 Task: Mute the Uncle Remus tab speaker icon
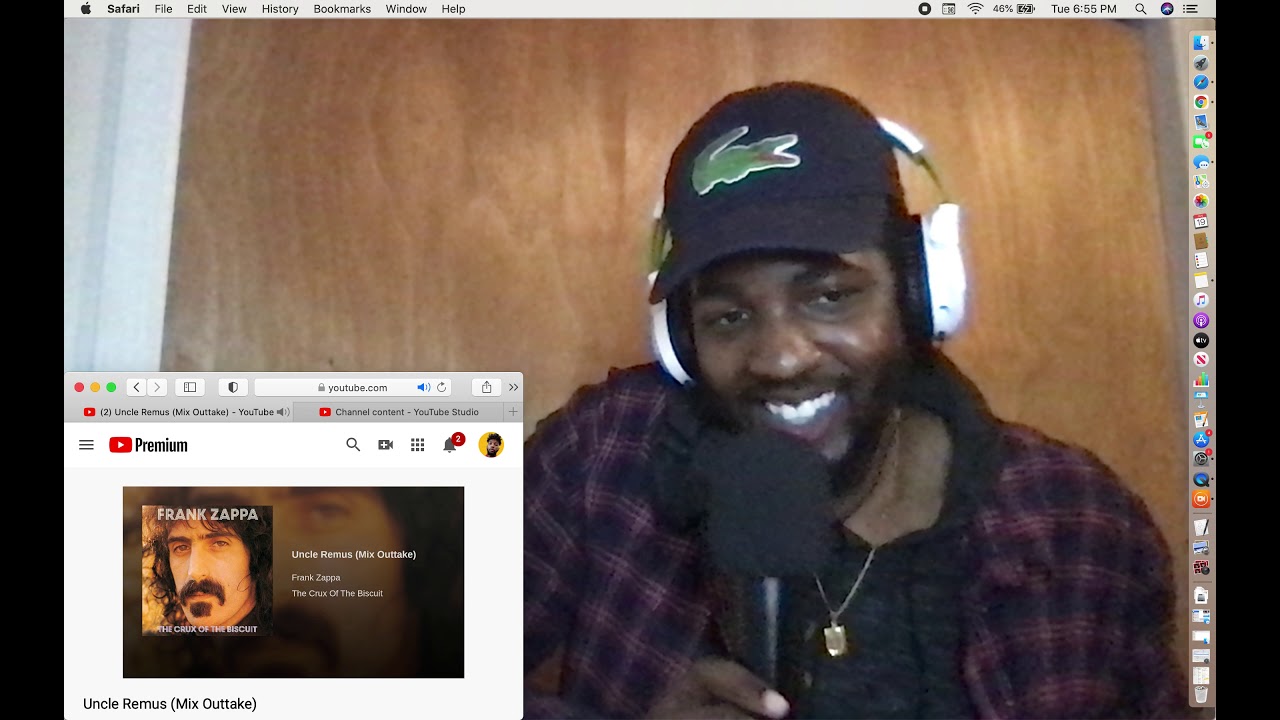point(283,412)
